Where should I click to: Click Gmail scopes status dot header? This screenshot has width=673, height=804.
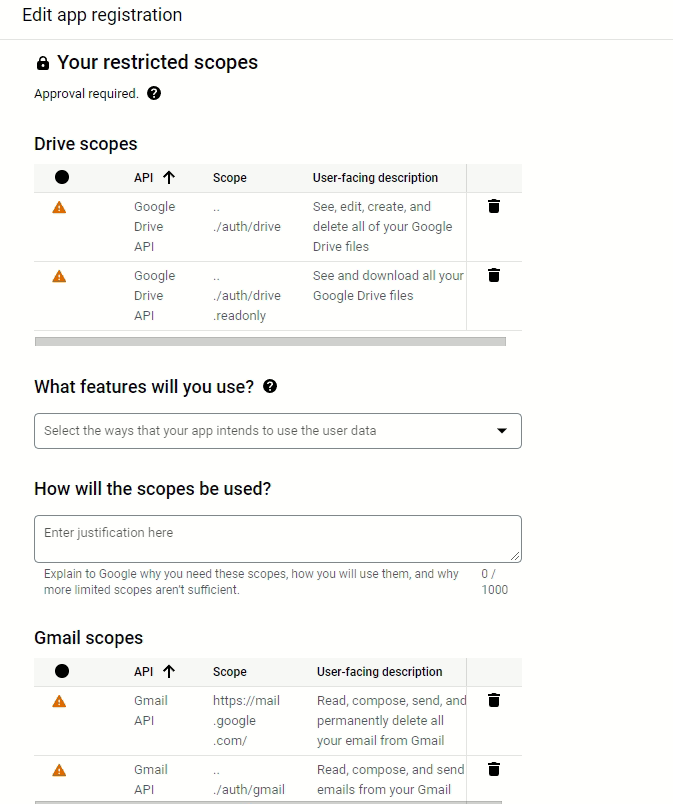[x=62, y=671]
